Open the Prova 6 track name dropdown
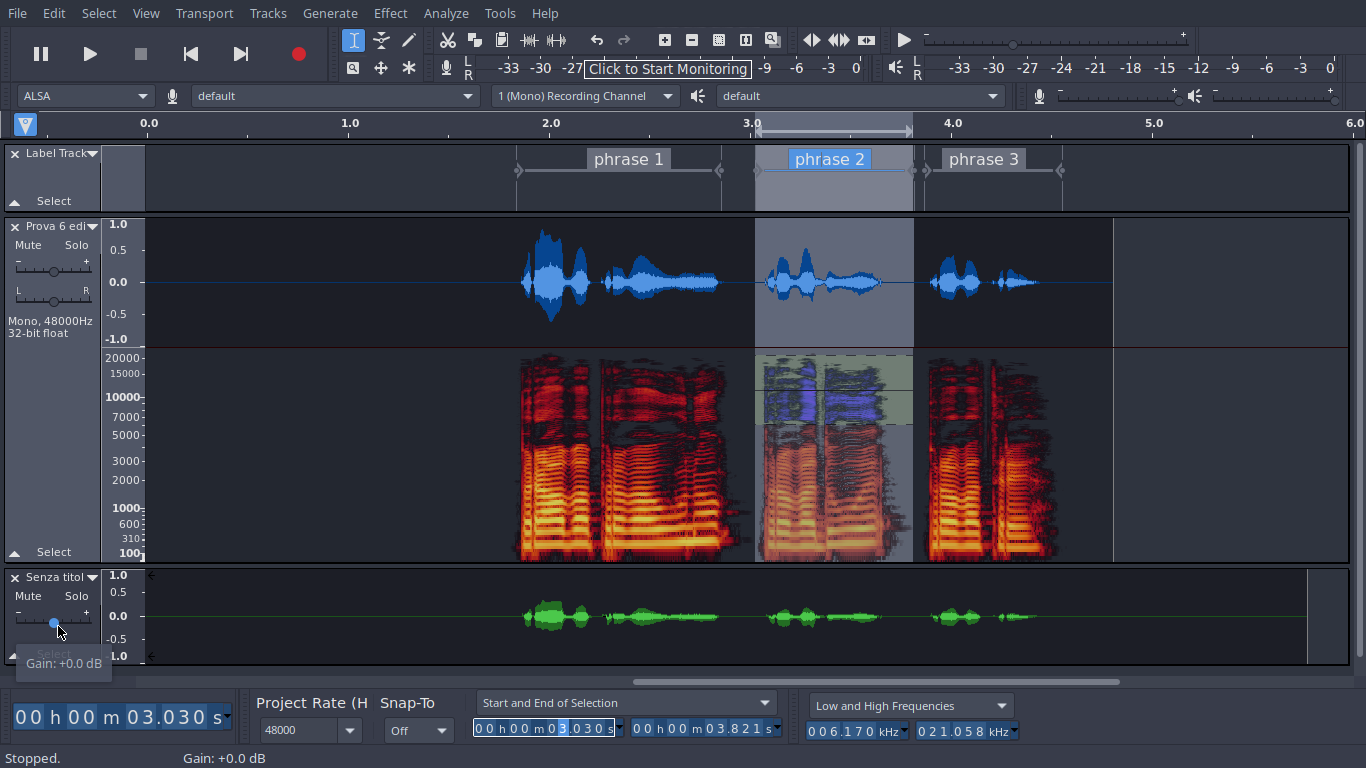The image size is (1366, 768). click(91, 226)
